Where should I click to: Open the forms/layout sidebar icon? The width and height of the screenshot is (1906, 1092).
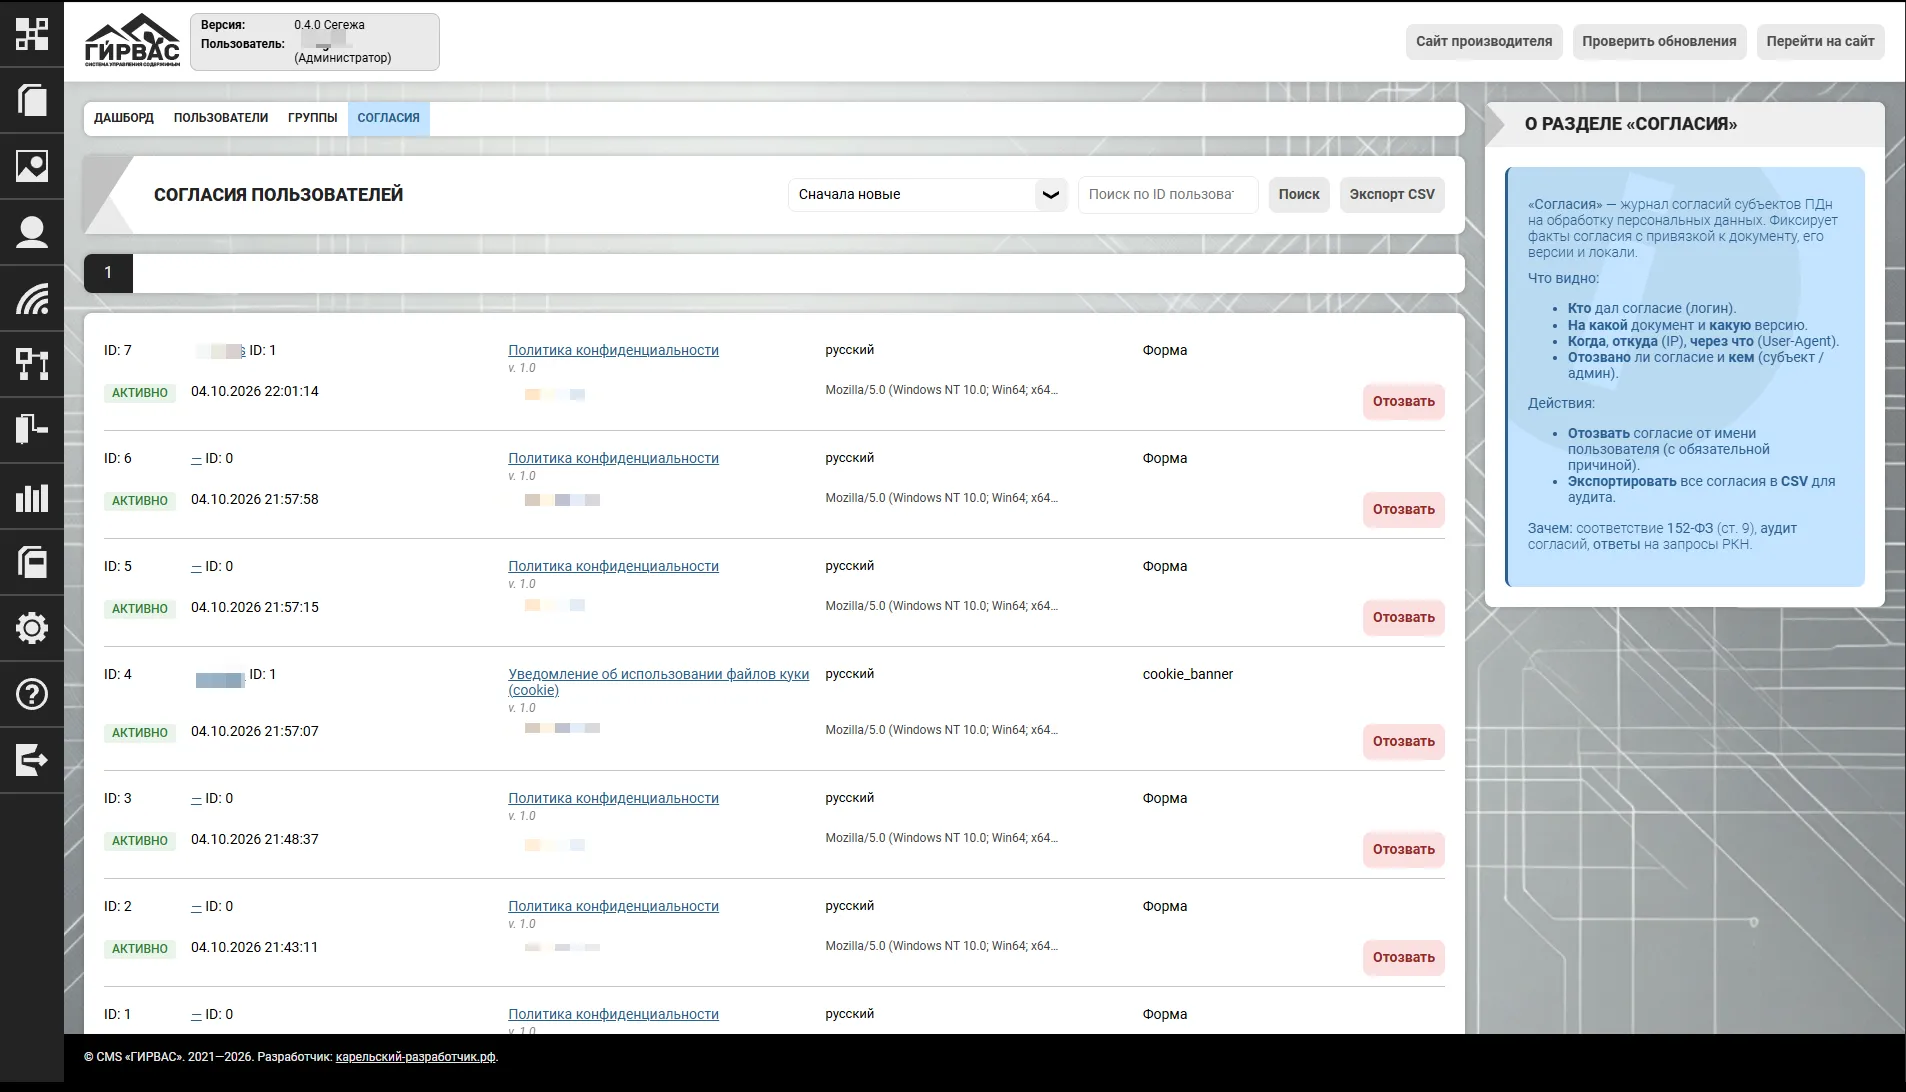32,430
